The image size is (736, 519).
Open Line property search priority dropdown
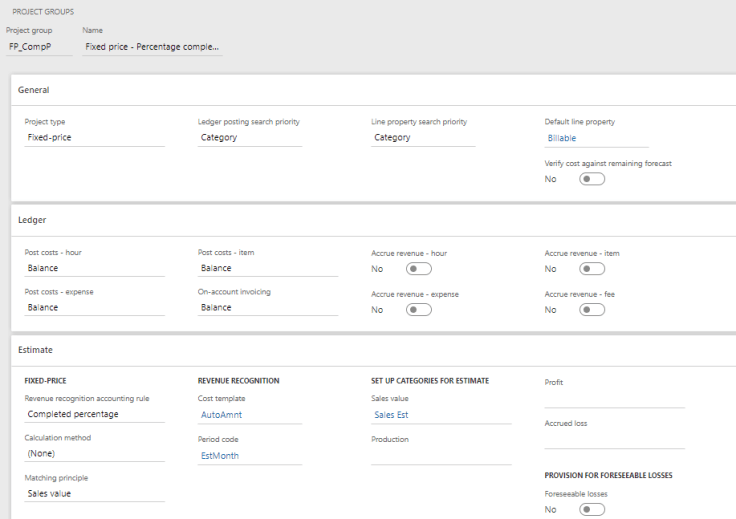pyautogui.click(x=422, y=138)
